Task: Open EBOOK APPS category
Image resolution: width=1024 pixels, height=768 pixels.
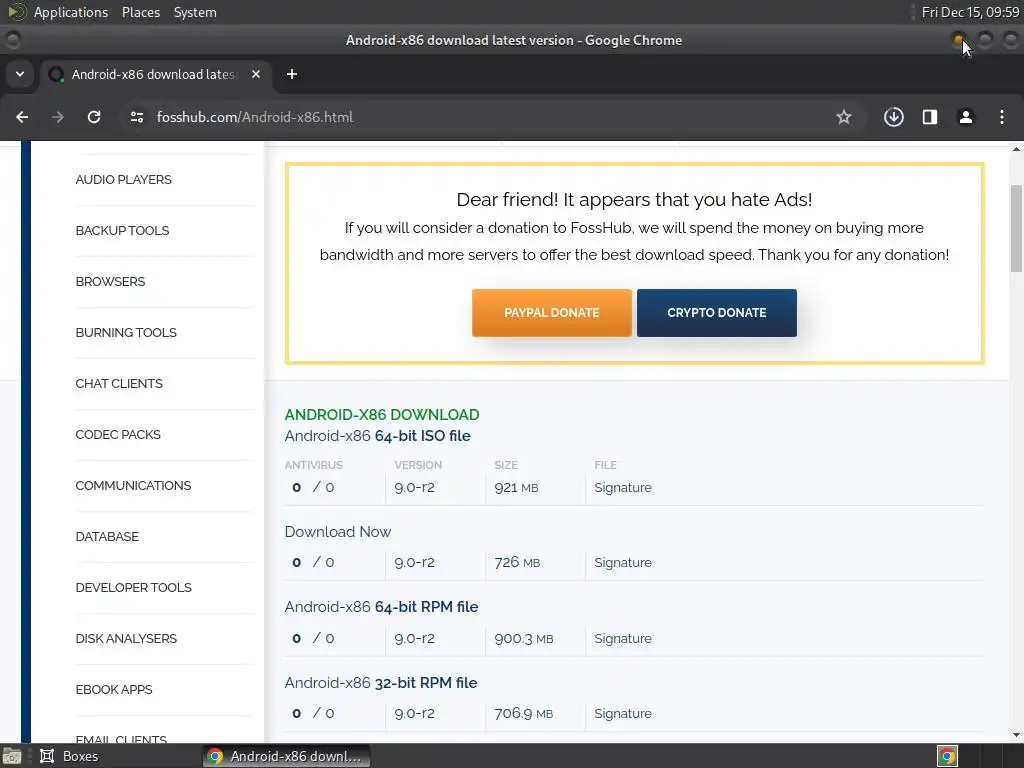Action: coord(114,689)
